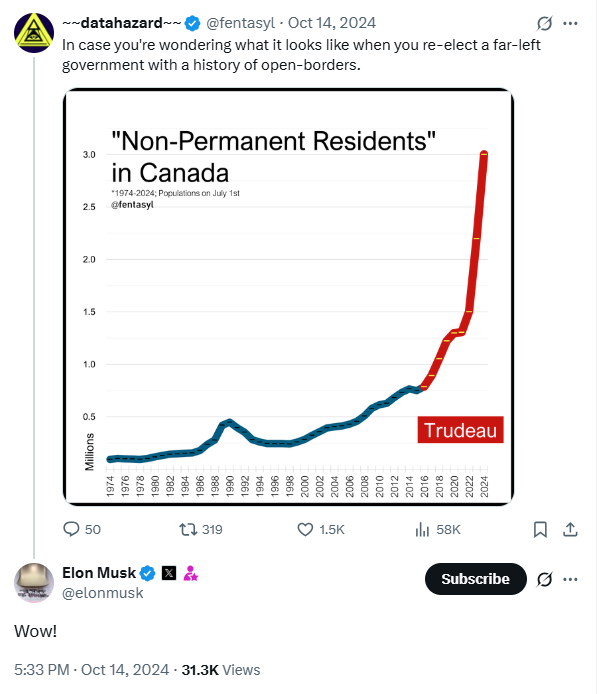Repost the datahazard tweet
This screenshot has height=694, width=601.
(187, 529)
